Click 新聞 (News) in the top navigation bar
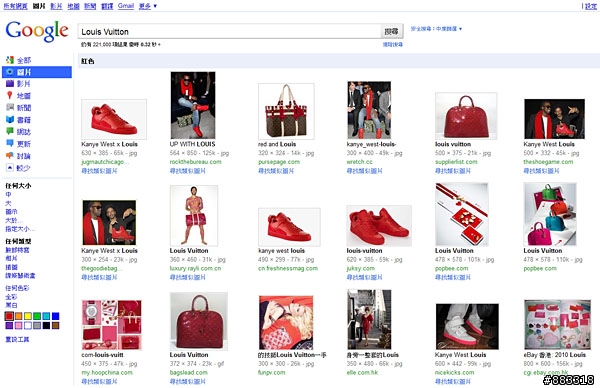600x388 pixels. [x=90, y=6]
